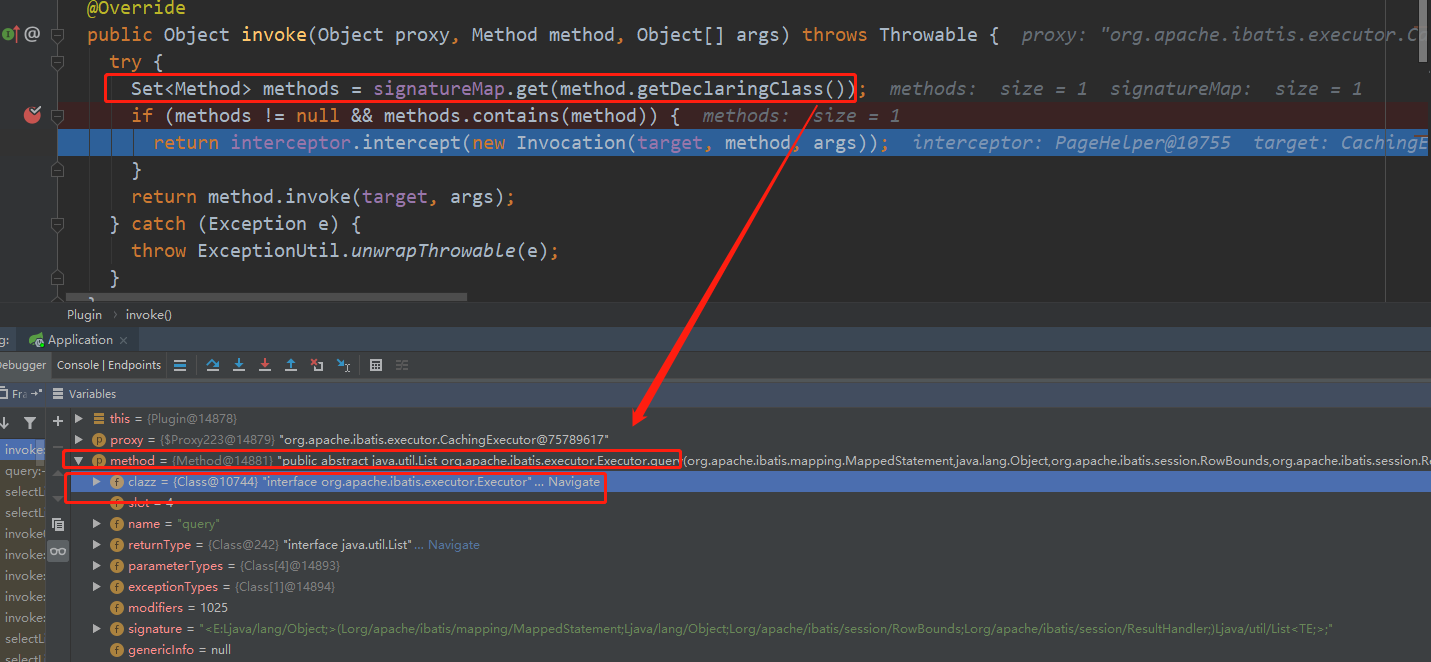
Task: Select the 'modifiers = 1025' row
Action: coord(750,607)
